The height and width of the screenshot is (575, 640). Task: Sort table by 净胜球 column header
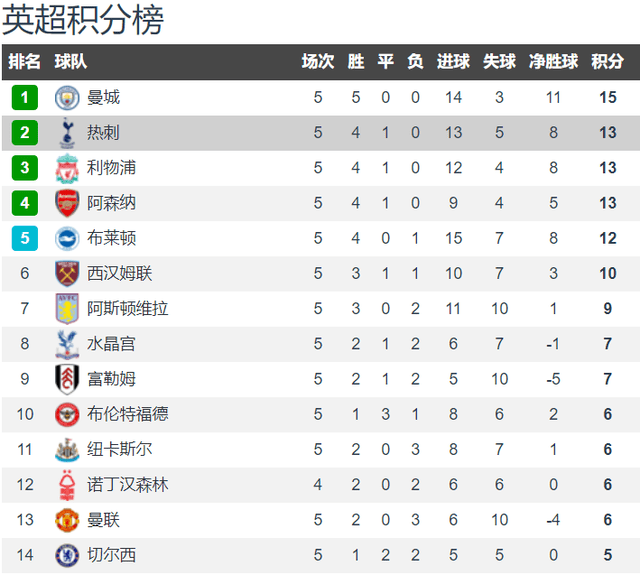[553, 62]
